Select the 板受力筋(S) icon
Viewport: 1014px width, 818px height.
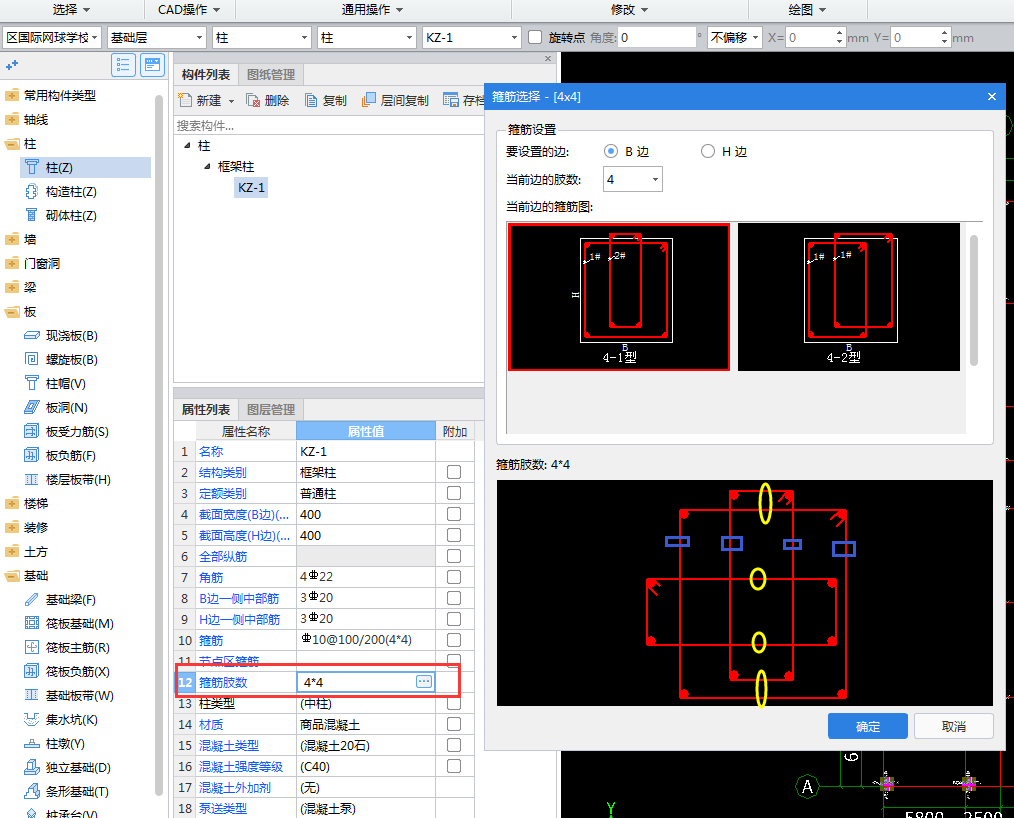pyautogui.click(x=32, y=431)
